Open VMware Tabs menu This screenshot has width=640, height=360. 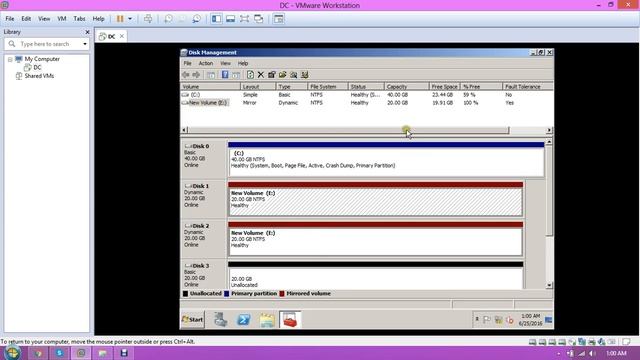(79, 19)
